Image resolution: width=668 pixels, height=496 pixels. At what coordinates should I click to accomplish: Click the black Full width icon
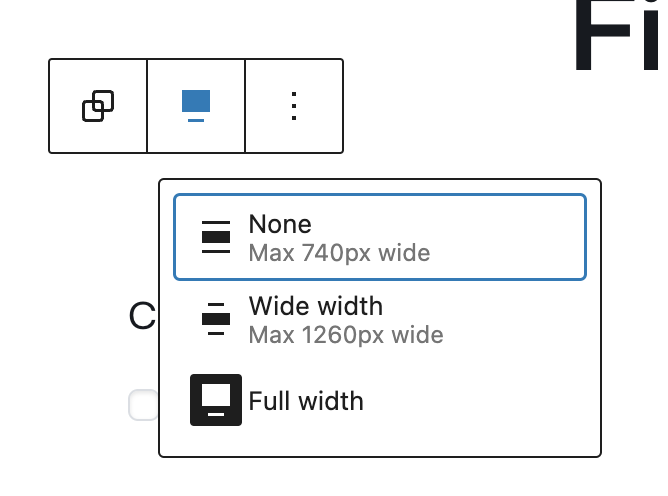[216, 400]
